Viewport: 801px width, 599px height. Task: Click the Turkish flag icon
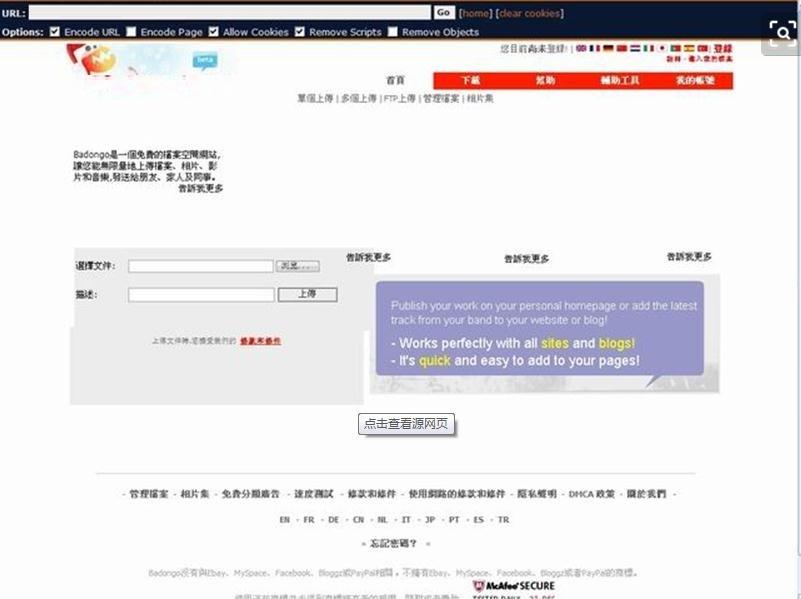point(703,48)
